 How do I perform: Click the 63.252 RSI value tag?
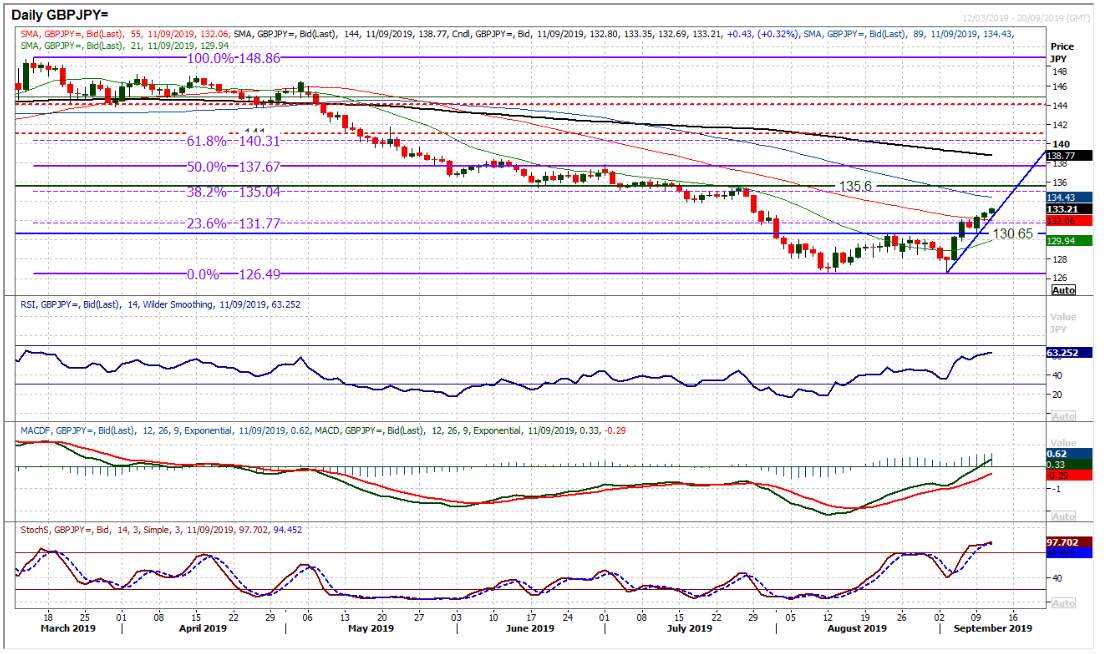[x=1071, y=353]
